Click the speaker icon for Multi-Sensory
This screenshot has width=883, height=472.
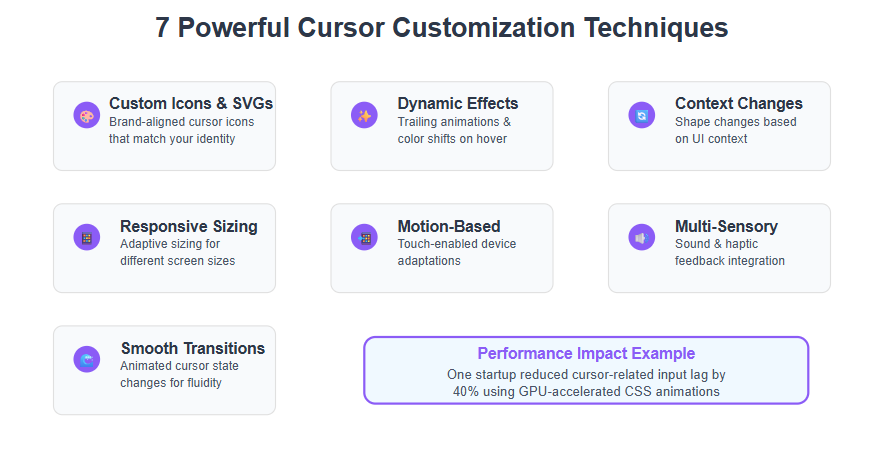(x=642, y=238)
